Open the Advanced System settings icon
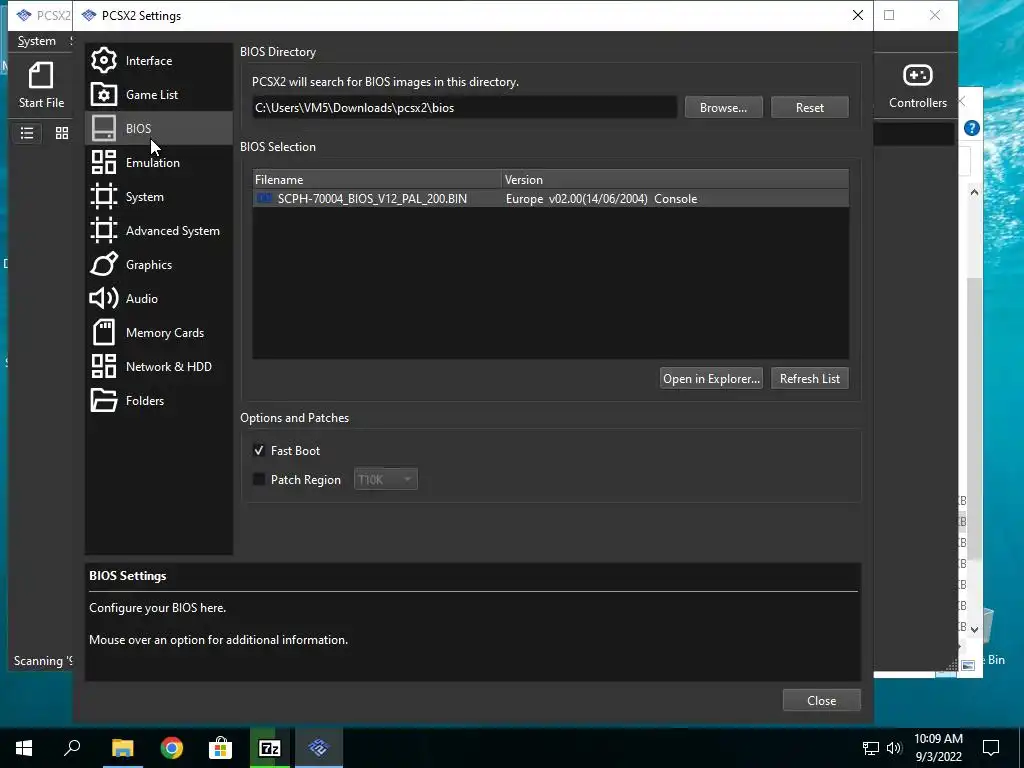The height and width of the screenshot is (768, 1024). point(104,230)
